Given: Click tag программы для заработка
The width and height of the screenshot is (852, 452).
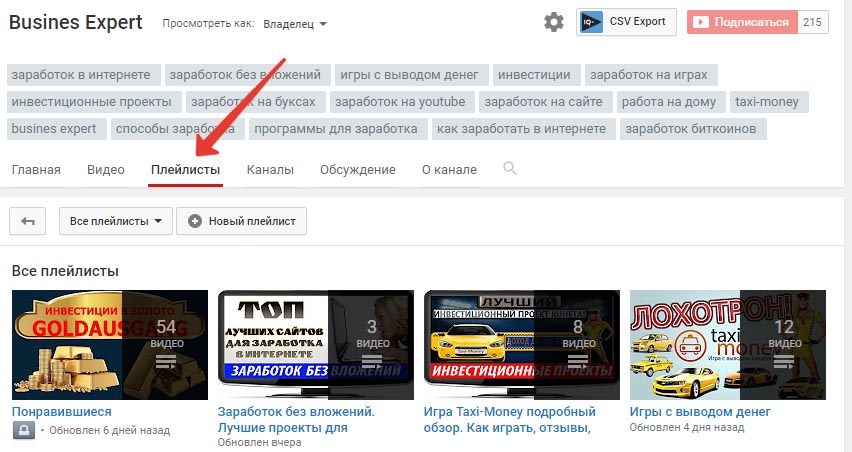Looking at the screenshot, I should tap(339, 129).
